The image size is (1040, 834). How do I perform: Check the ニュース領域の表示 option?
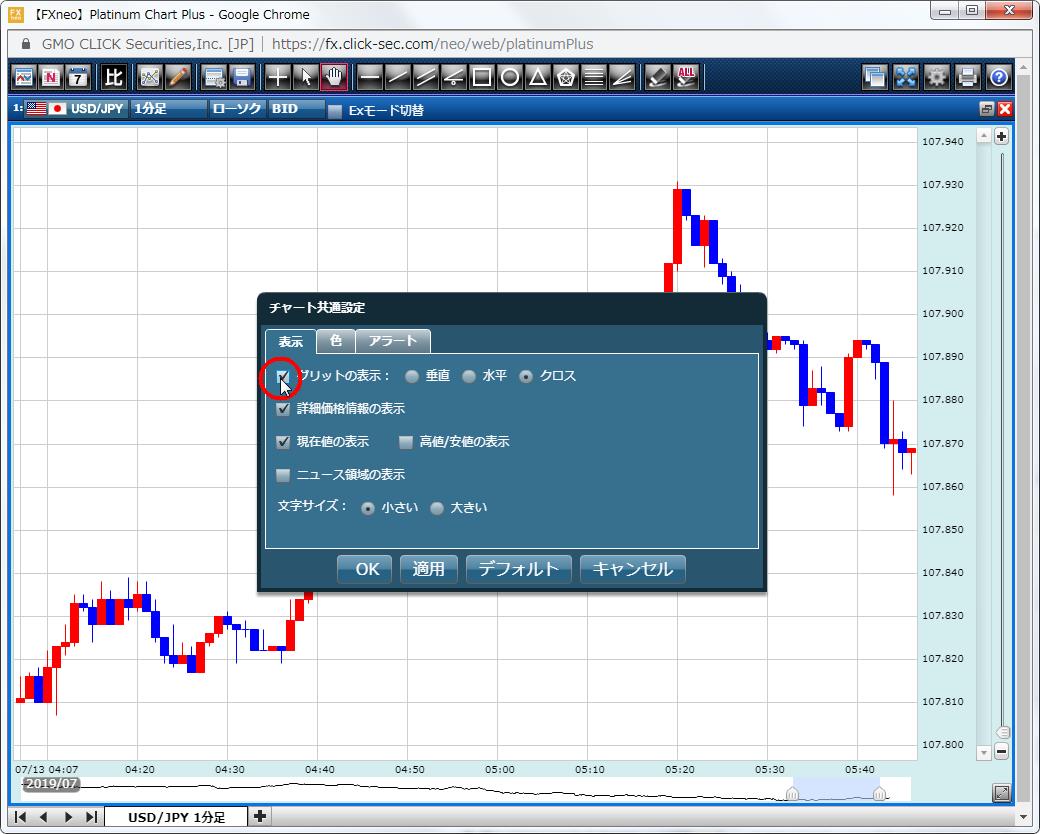click(x=283, y=474)
